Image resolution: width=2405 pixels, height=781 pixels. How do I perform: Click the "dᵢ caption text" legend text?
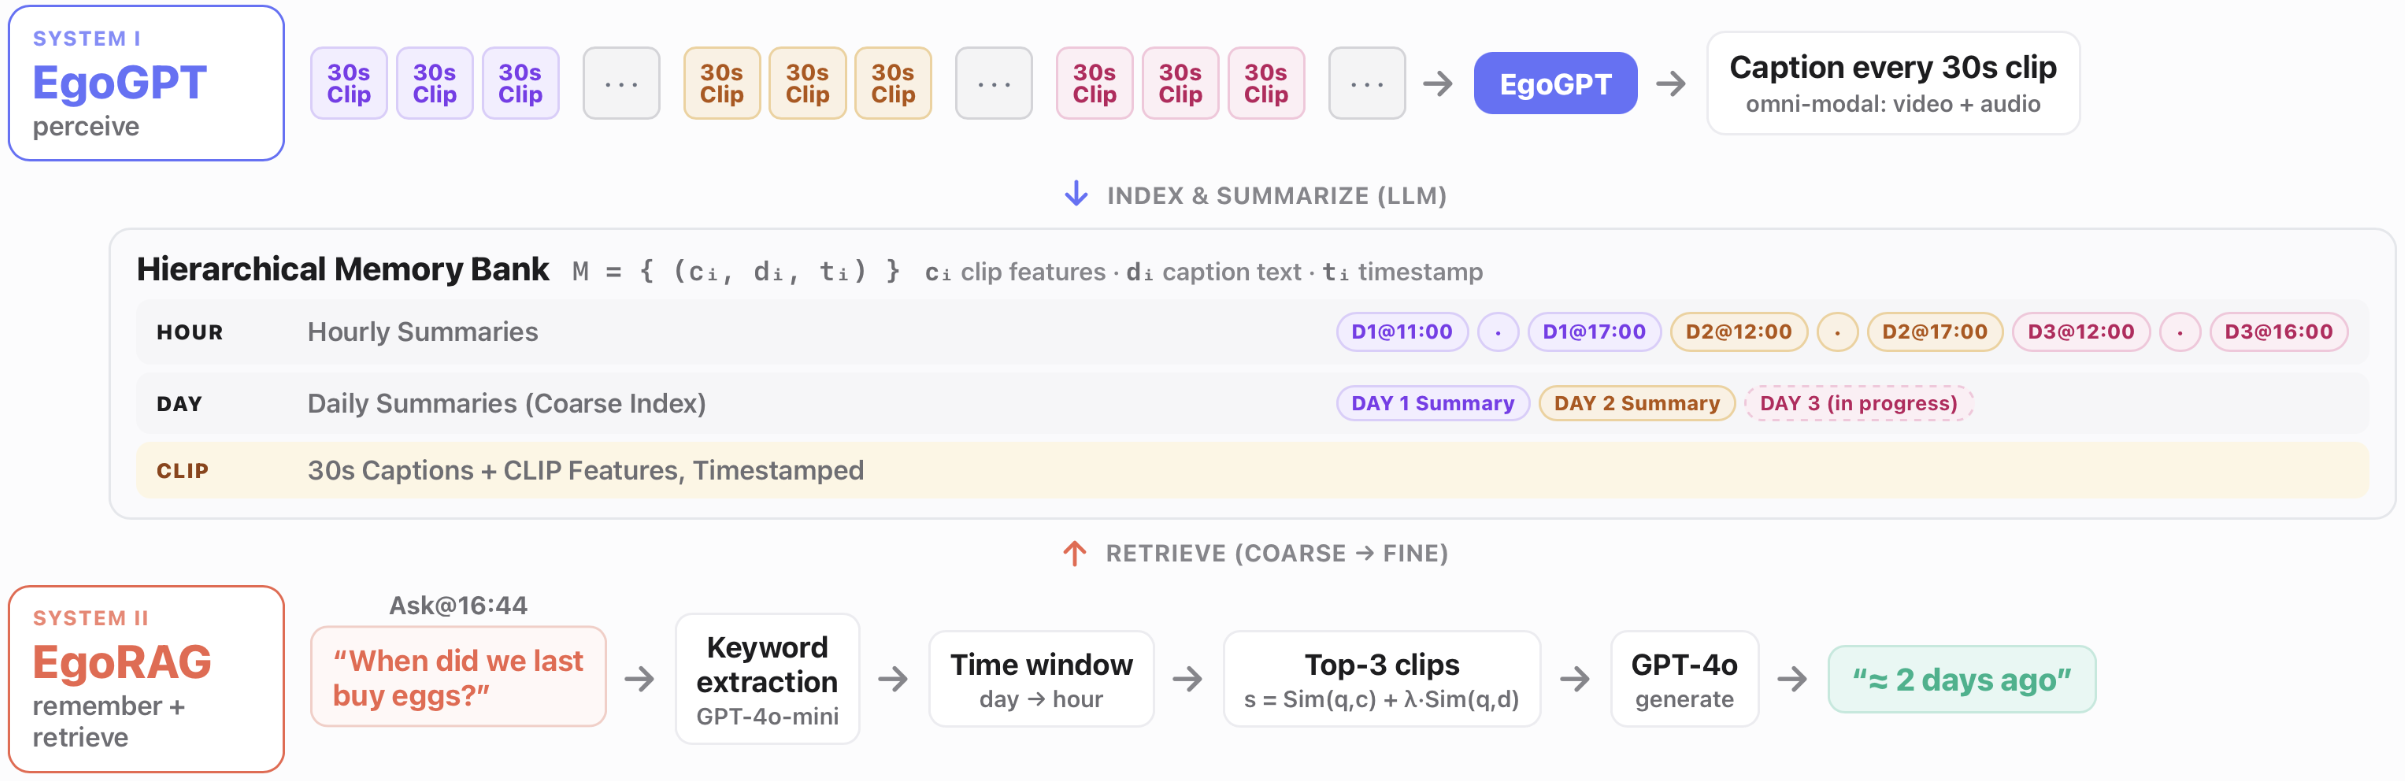point(1214,272)
